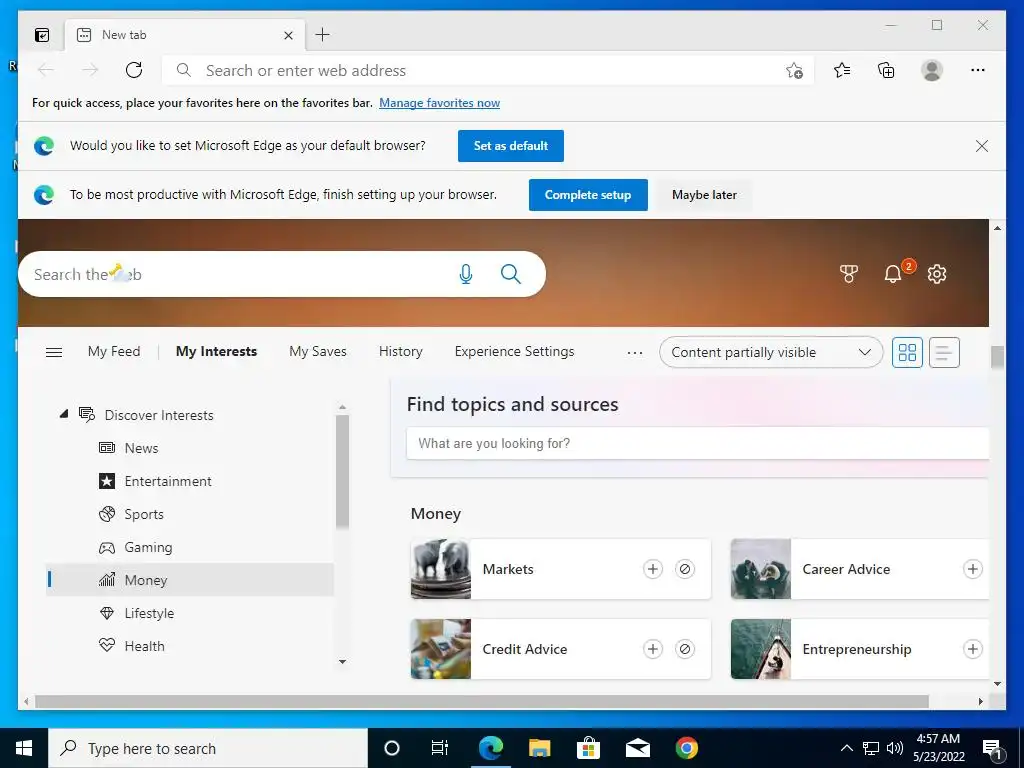1024x768 pixels.
Task: Focus the What are you looking for field
Action: (697, 443)
